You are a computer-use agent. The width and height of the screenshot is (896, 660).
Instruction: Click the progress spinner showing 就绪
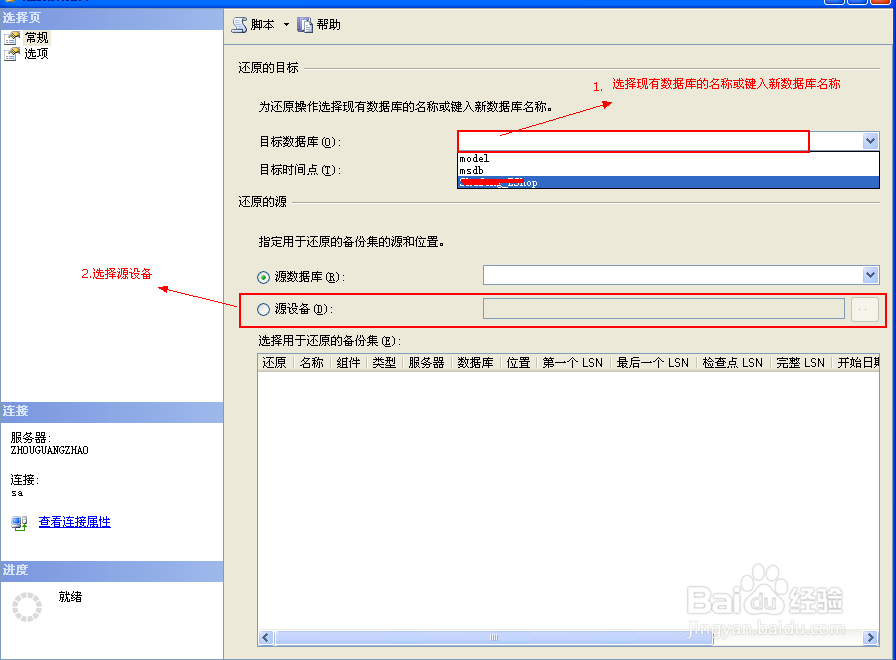click(27, 607)
